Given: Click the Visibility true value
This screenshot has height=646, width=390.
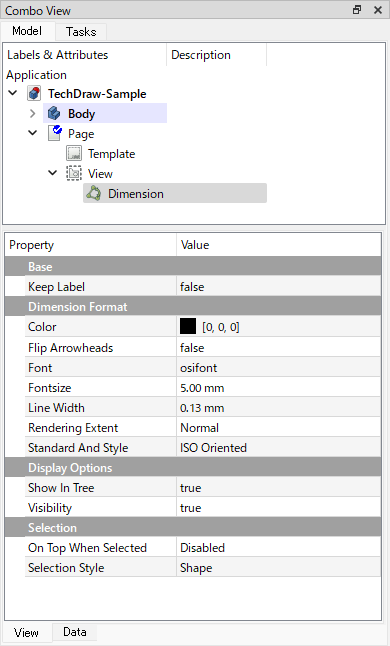Looking at the screenshot, I should (x=278, y=508).
